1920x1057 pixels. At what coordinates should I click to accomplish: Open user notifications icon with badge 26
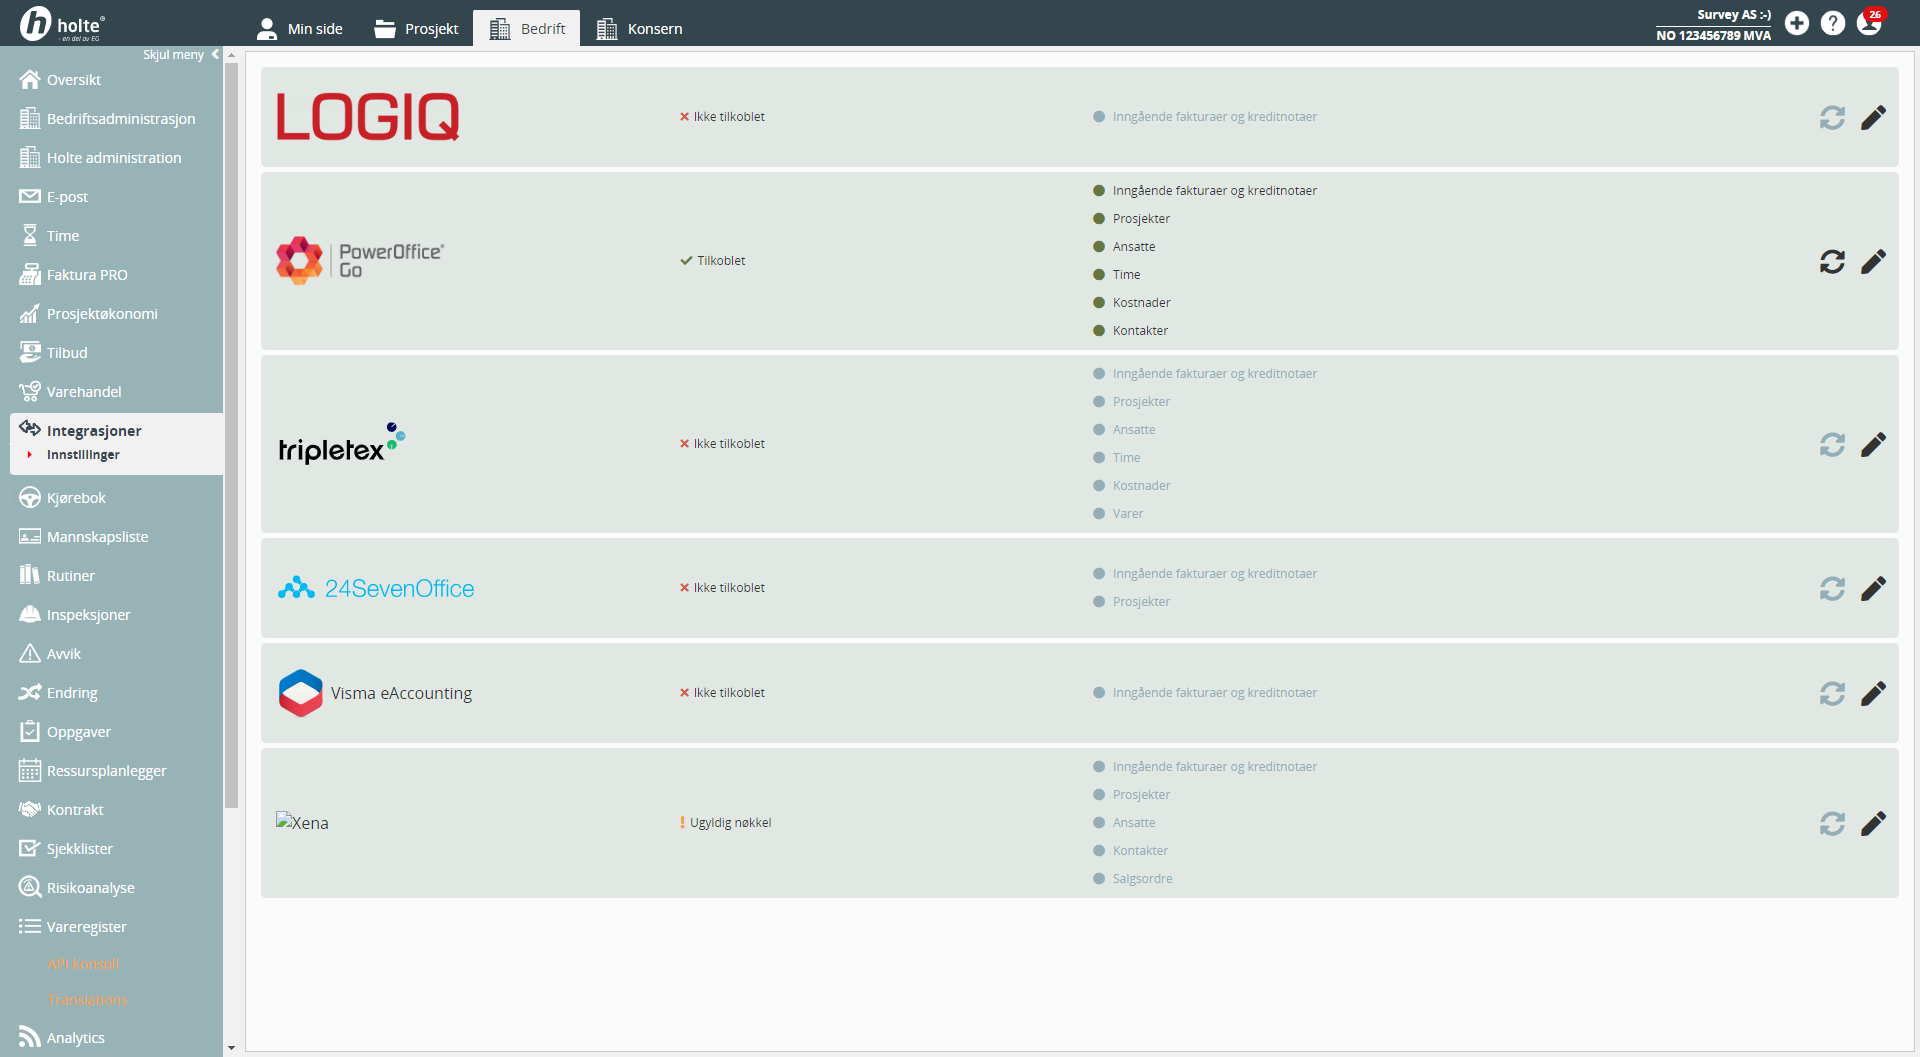[x=1869, y=23]
